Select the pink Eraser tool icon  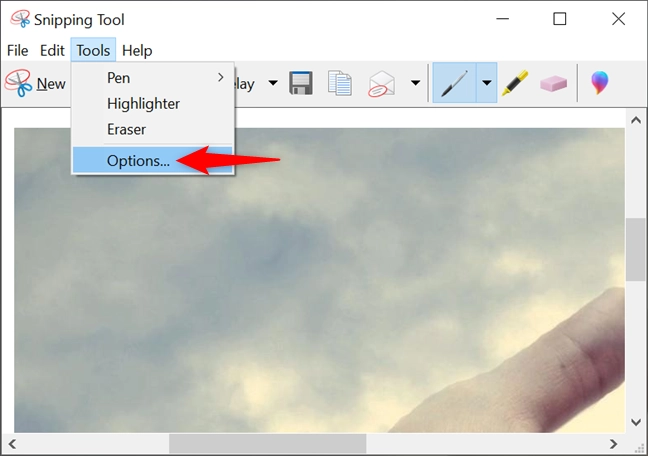553,83
